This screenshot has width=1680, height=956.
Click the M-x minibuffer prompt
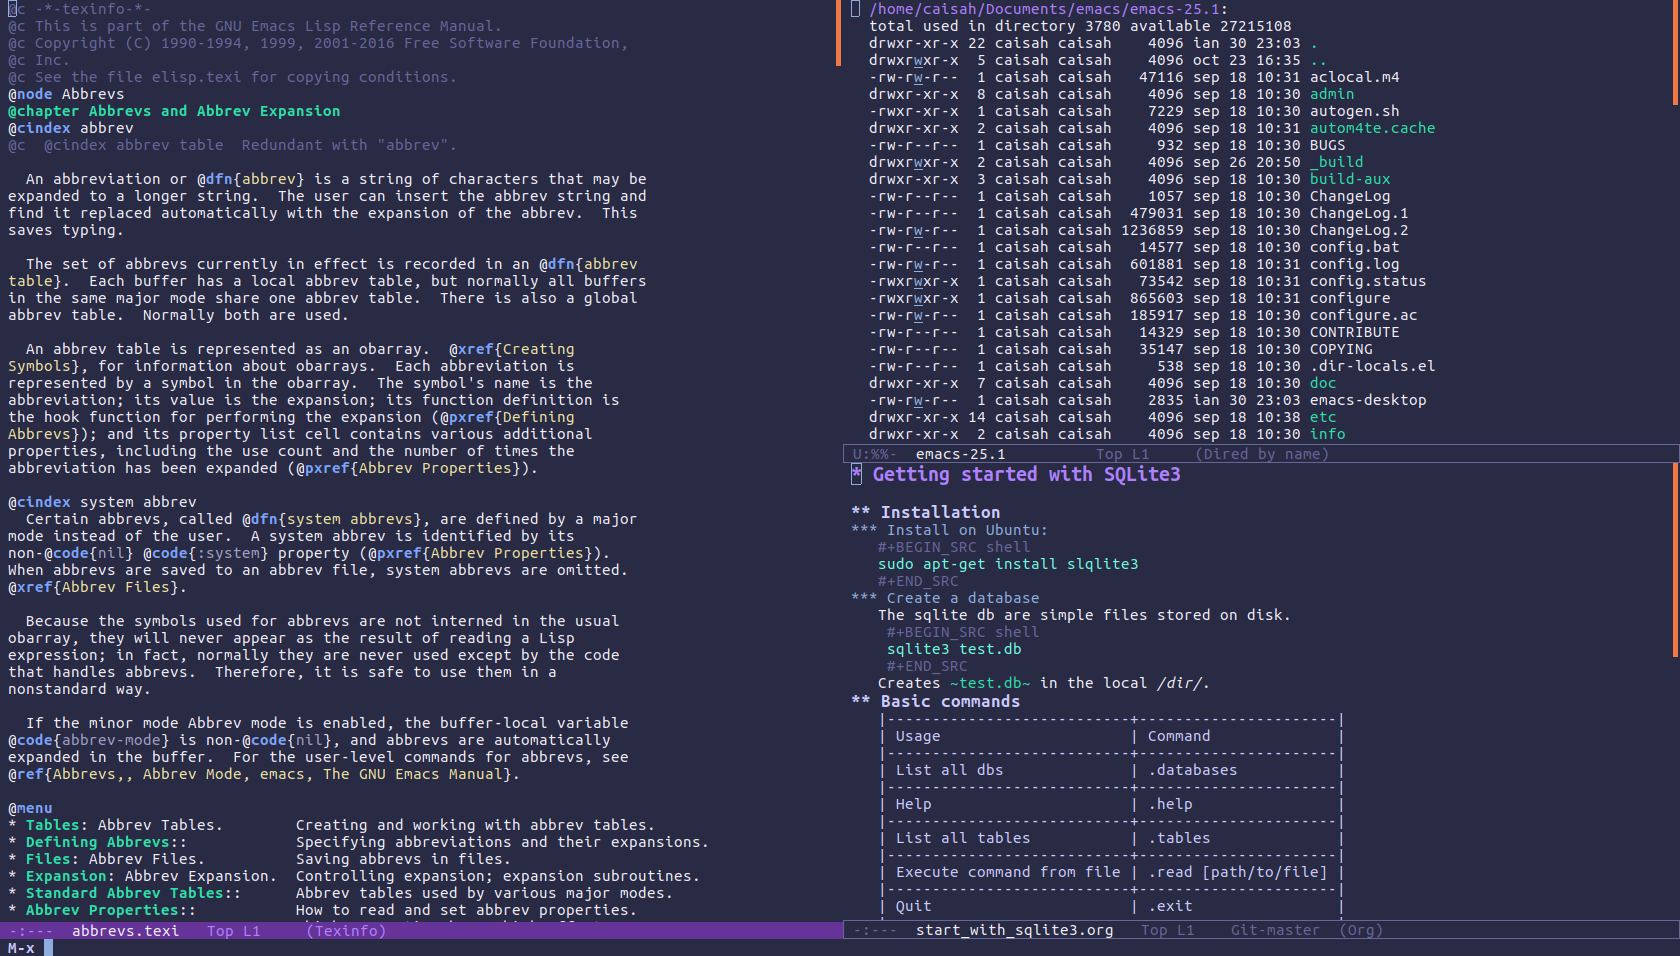tap(21, 948)
